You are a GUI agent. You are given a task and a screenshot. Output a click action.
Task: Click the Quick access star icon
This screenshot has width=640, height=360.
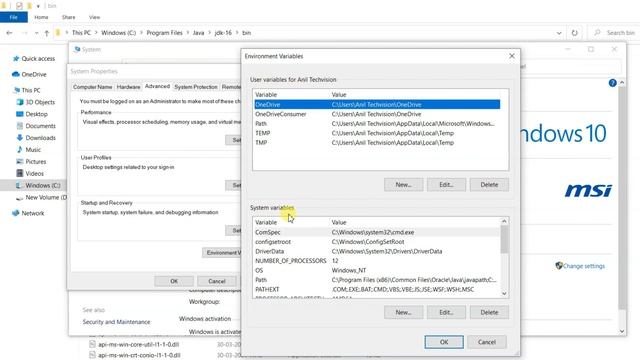(16, 58)
